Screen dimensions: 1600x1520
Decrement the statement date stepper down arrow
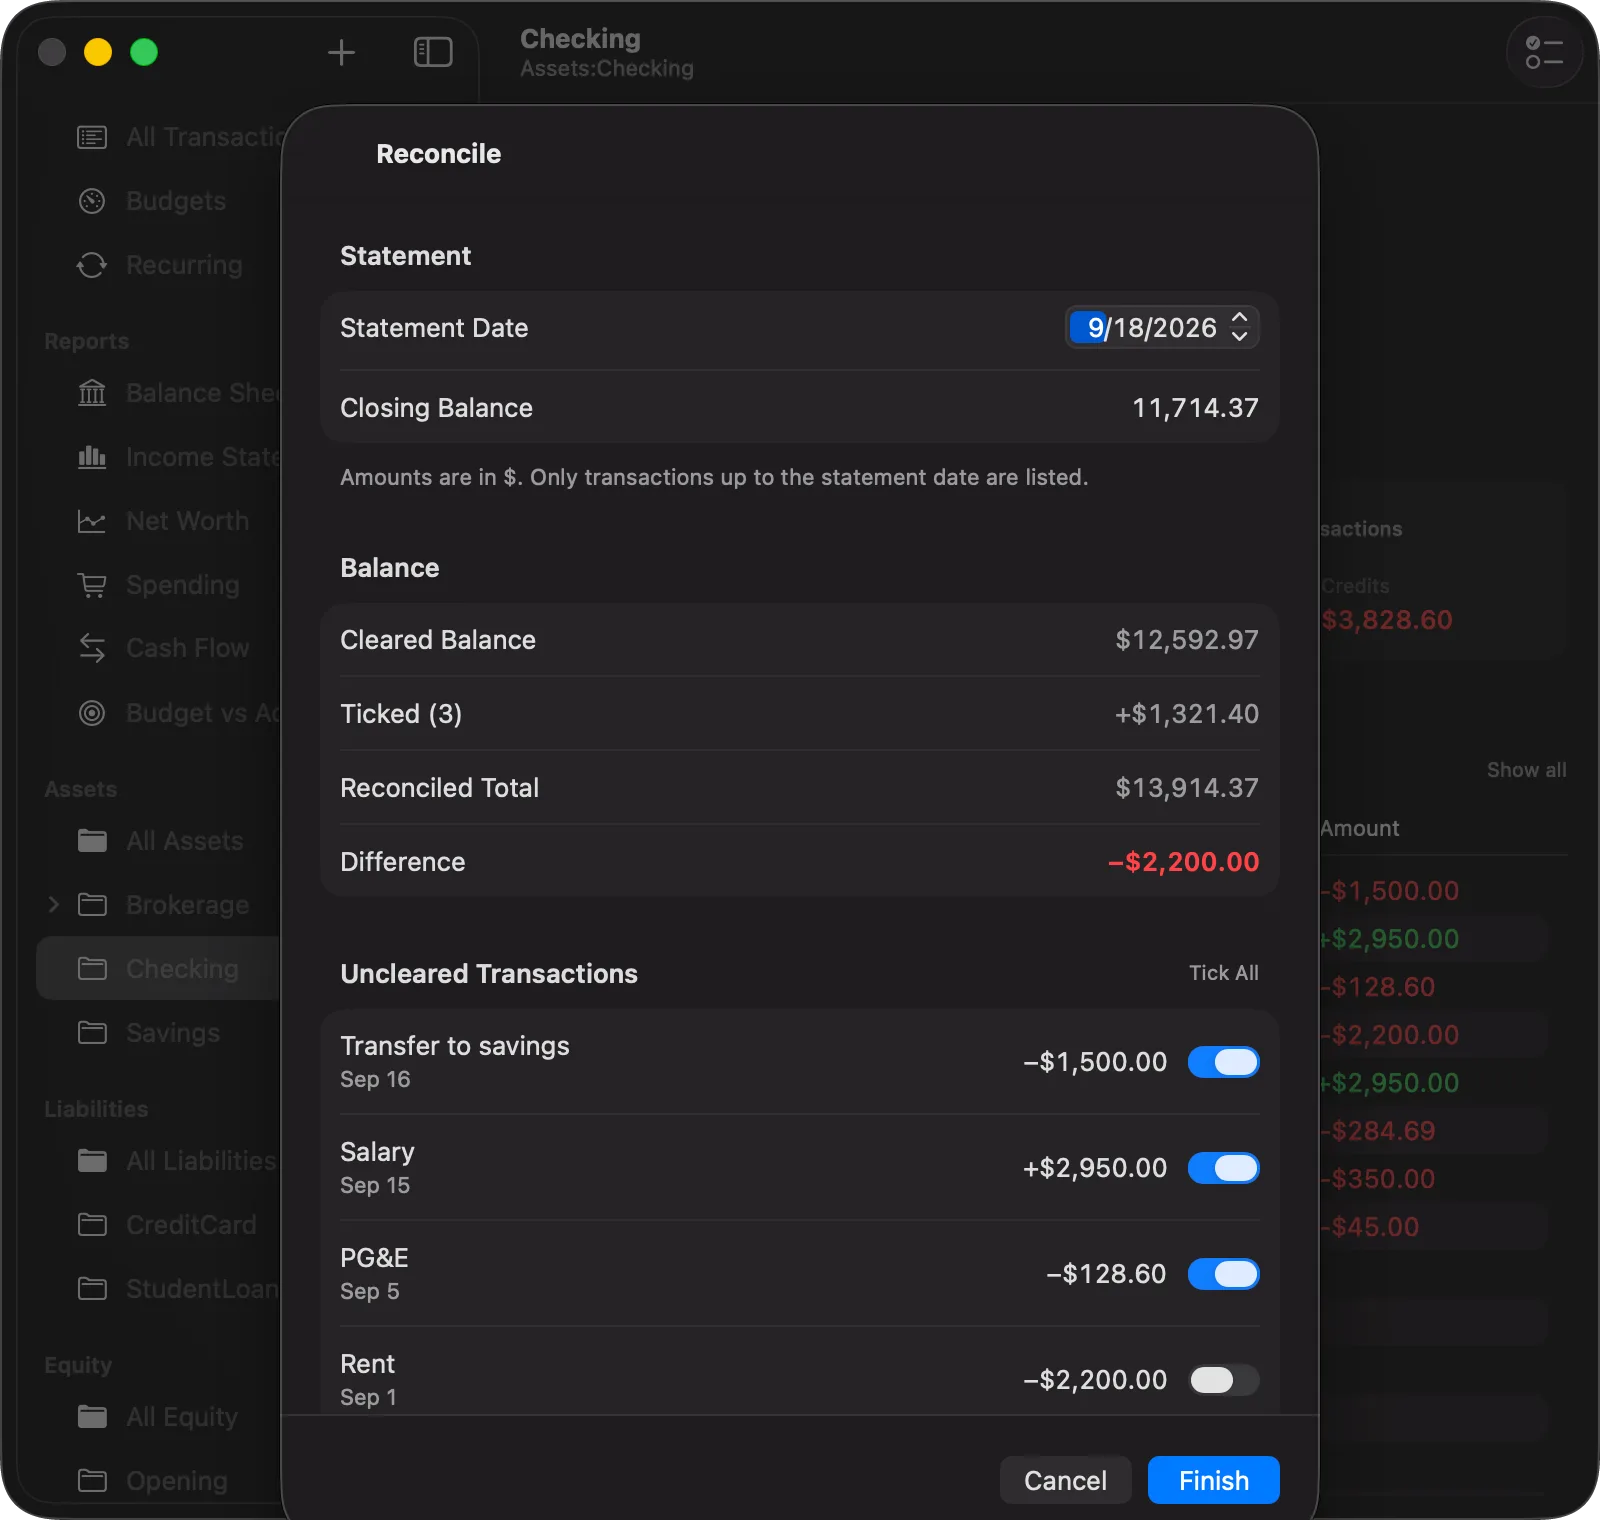(x=1240, y=337)
